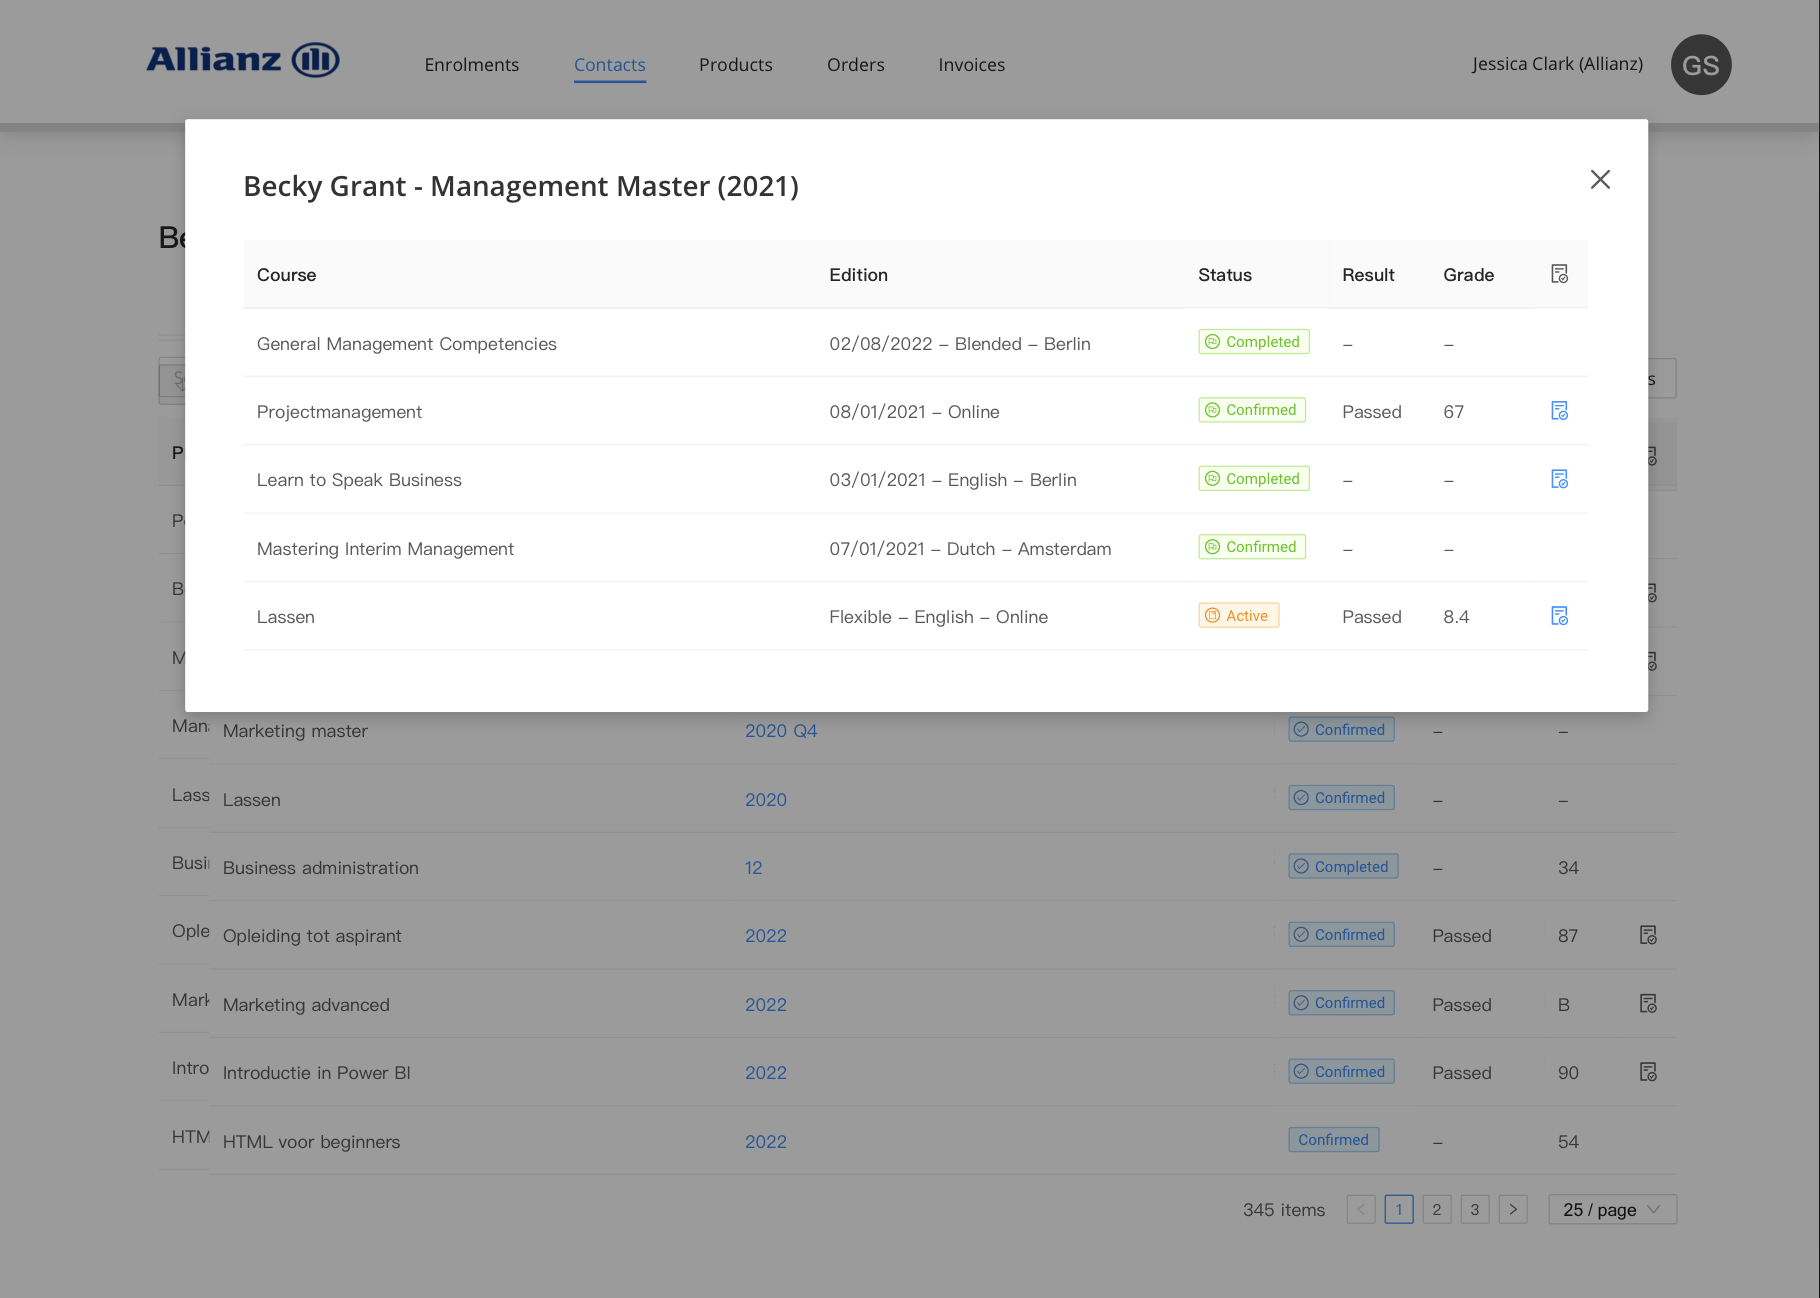Open certificate icon for Marketing advanced
The width and height of the screenshot is (1820, 1298).
coord(1648,1003)
